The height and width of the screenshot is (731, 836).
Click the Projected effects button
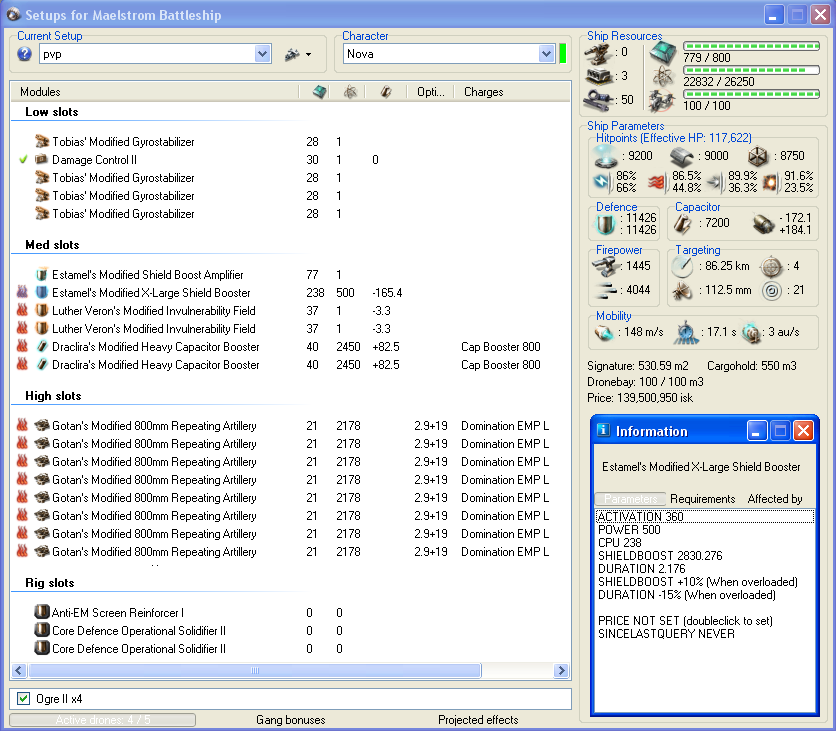[x=477, y=720]
